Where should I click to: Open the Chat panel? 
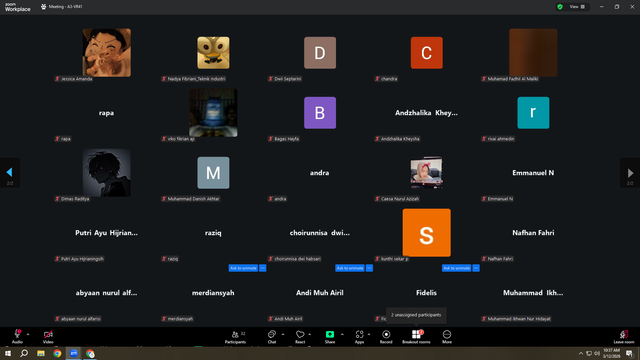pyautogui.click(x=272, y=337)
